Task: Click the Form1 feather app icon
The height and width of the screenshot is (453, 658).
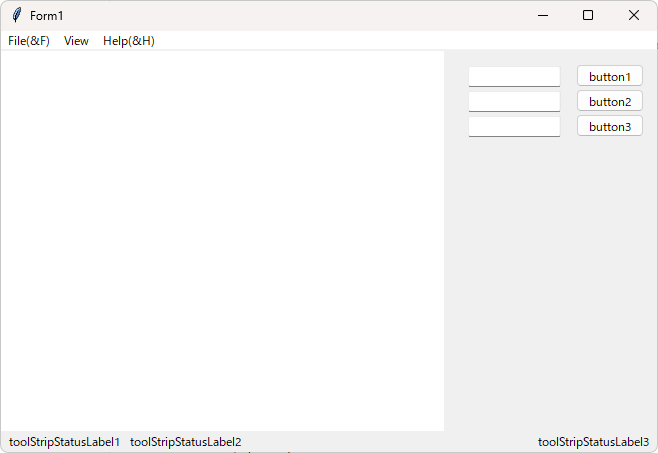Action: [17, 15]
